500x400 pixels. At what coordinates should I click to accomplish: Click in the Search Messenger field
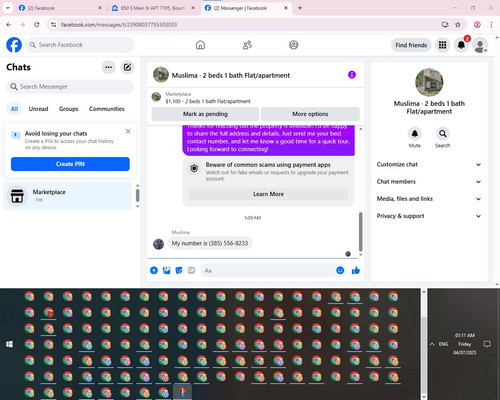coord(70,87)
